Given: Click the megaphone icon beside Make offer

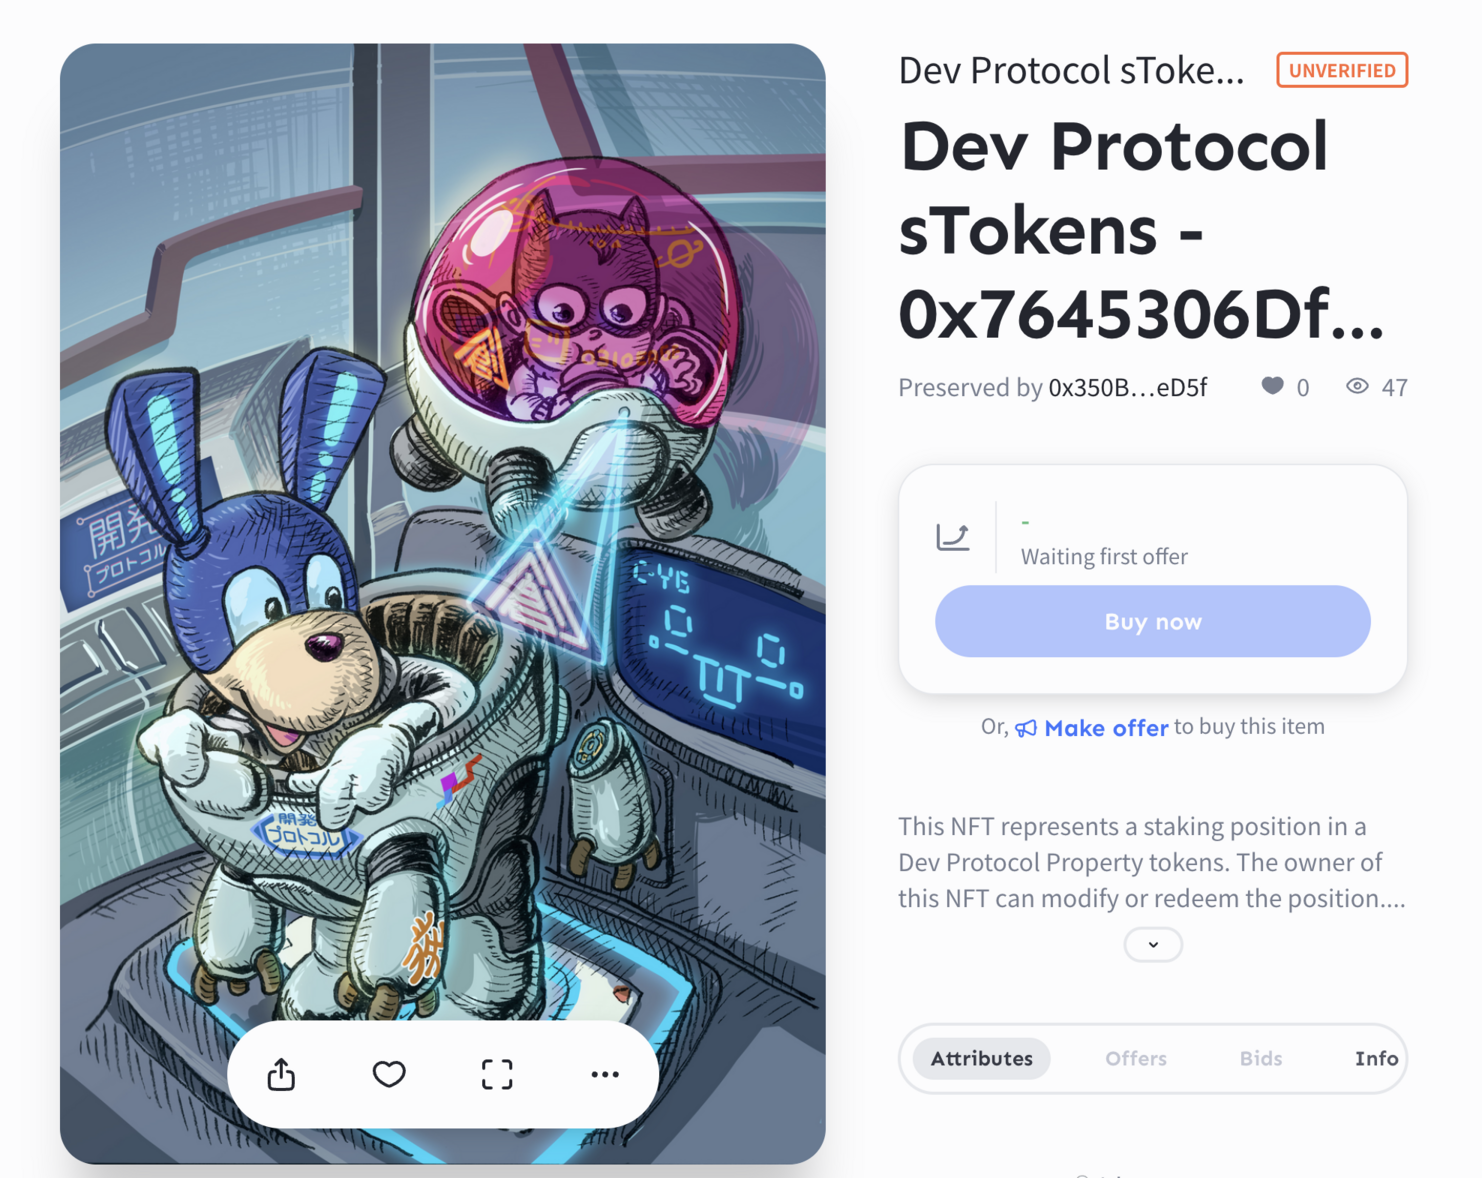Looking at the screenshot, I should 1026,728.
